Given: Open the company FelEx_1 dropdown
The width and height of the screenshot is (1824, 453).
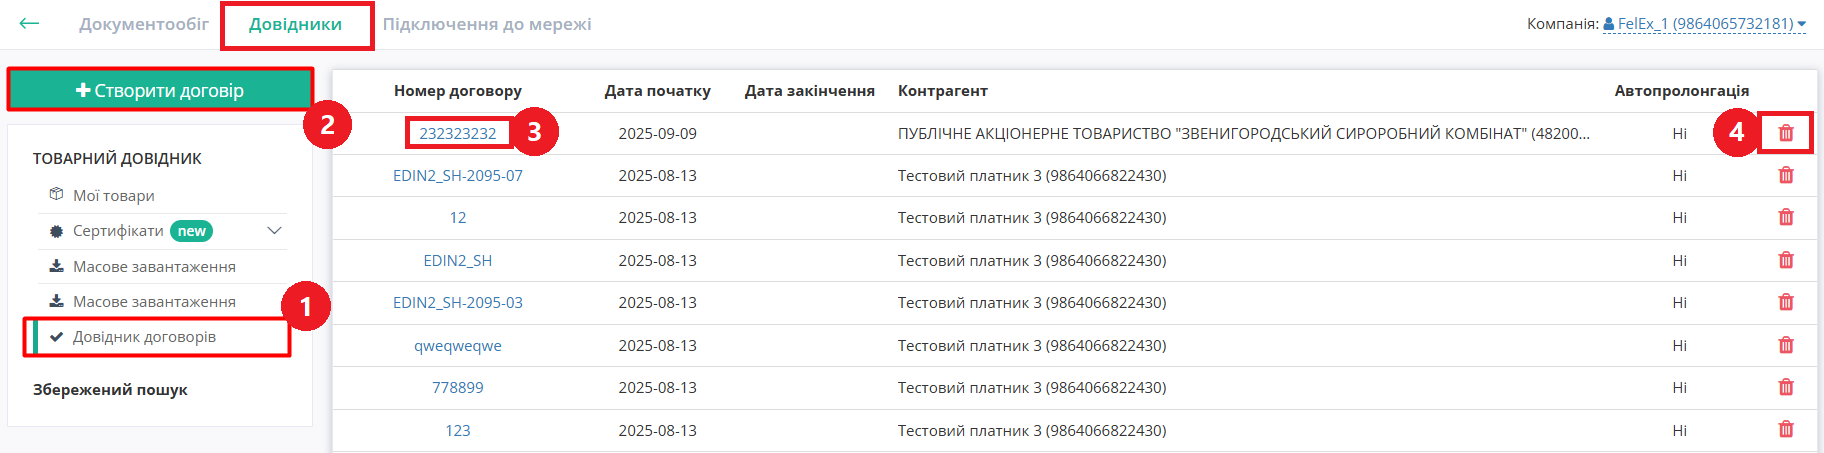Looking at the screenshot, I should tap(1704, 24).
